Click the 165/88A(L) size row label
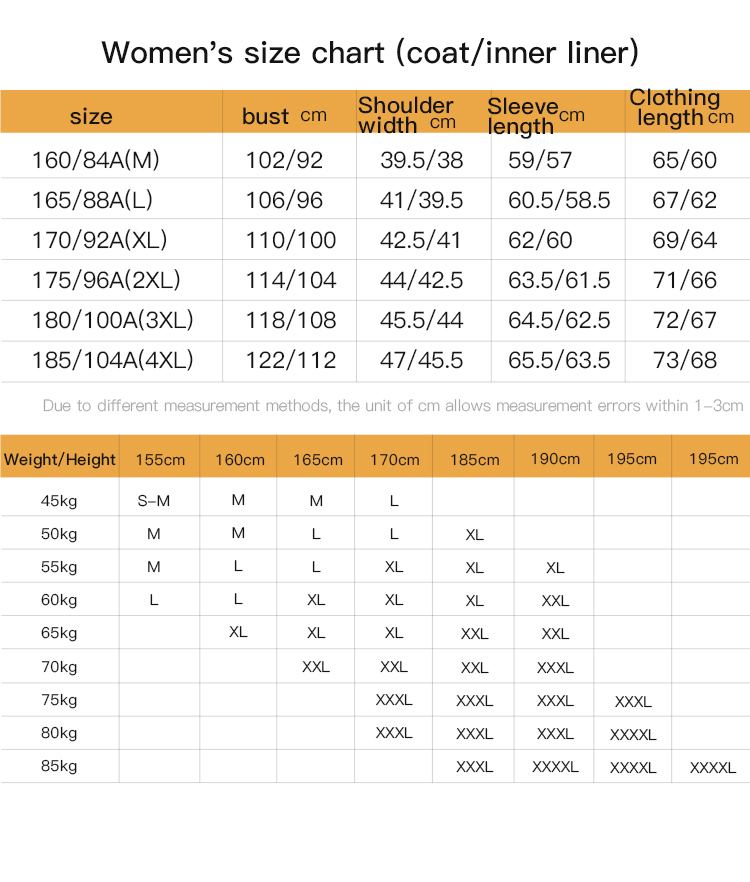750x882 pixels. 92,200
